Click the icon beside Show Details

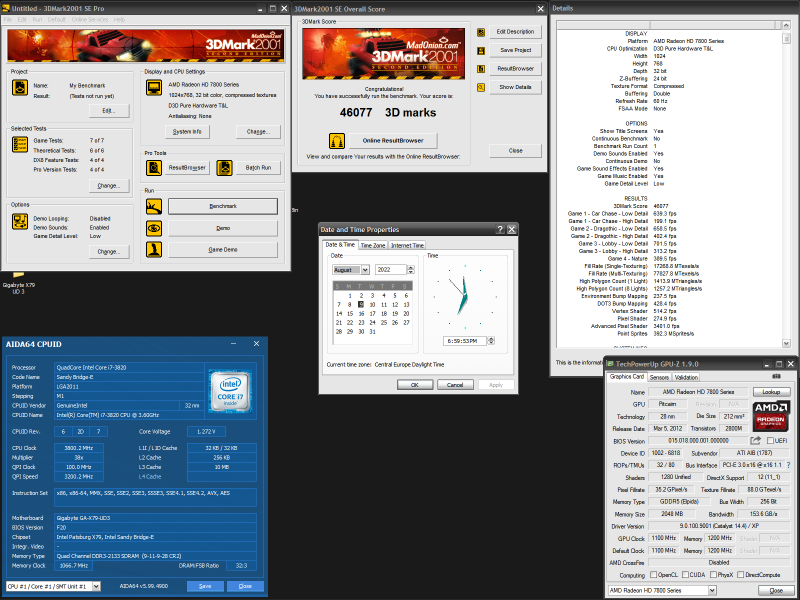click(x=481, y=87)
